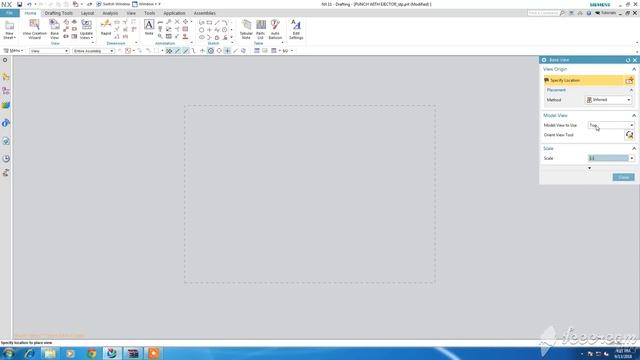
Task: Click the Specify Location row
Action: 589,80
